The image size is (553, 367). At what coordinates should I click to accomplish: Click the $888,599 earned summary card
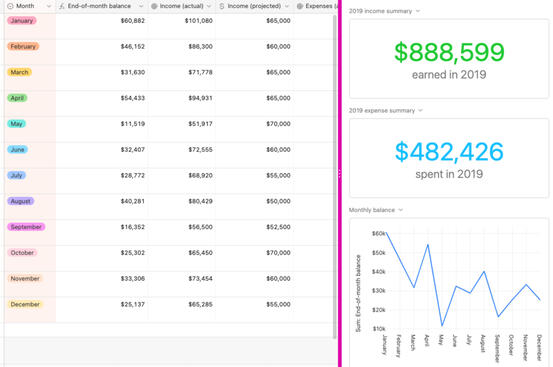pyautogui.click(x=449, y=59)
